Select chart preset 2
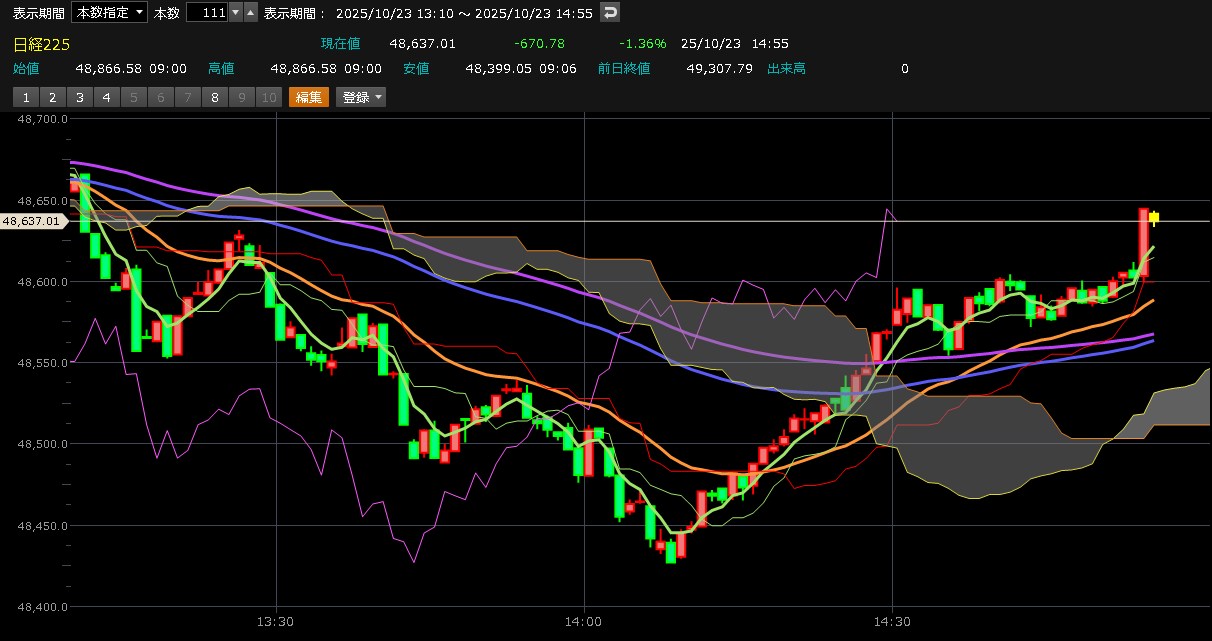The width and height of the screenshot is (1212, 641). point(52,97)
